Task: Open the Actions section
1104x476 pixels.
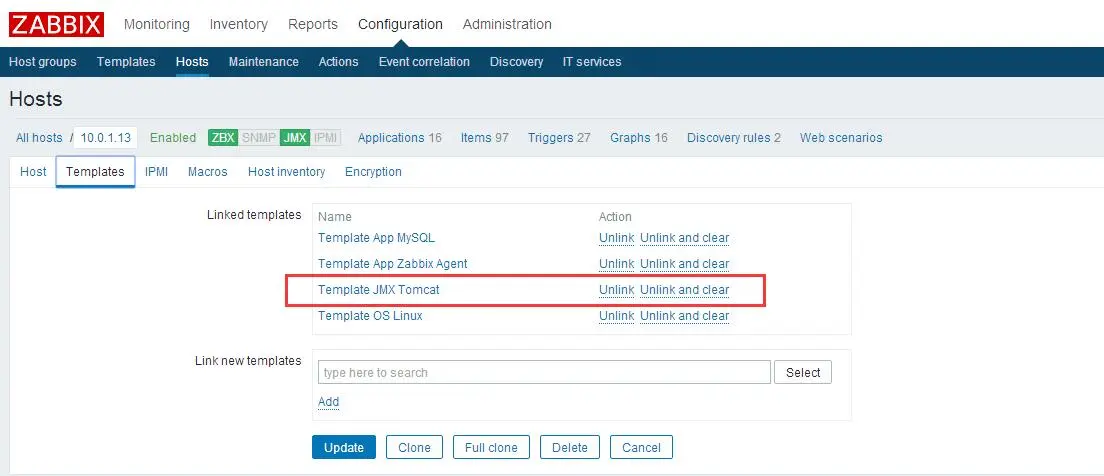Action: tap(338, 62)
